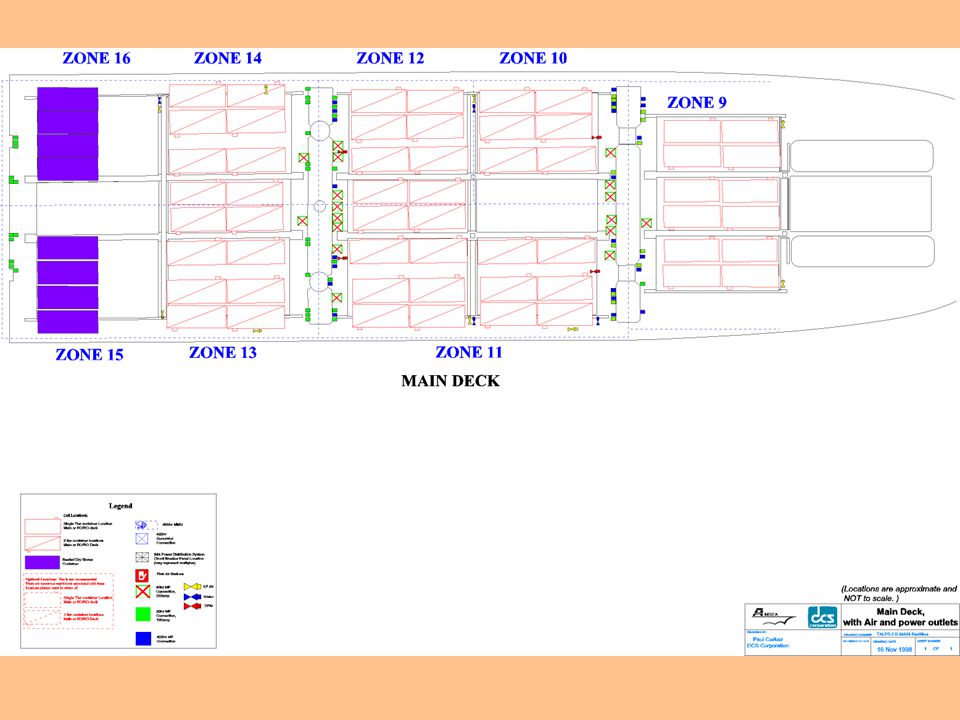Image resolution: width=960 pixels, height=720 pixels.
Task: Pick the purple reefer container swatch in legend
Action: point(42,562)
